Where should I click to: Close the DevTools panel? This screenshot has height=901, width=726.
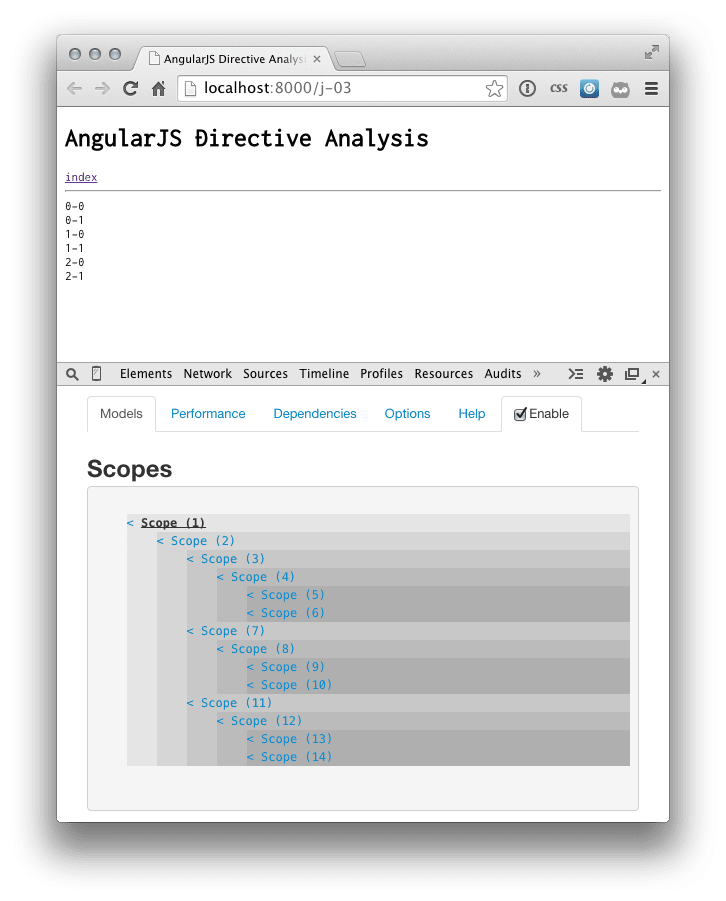point(656,374)
